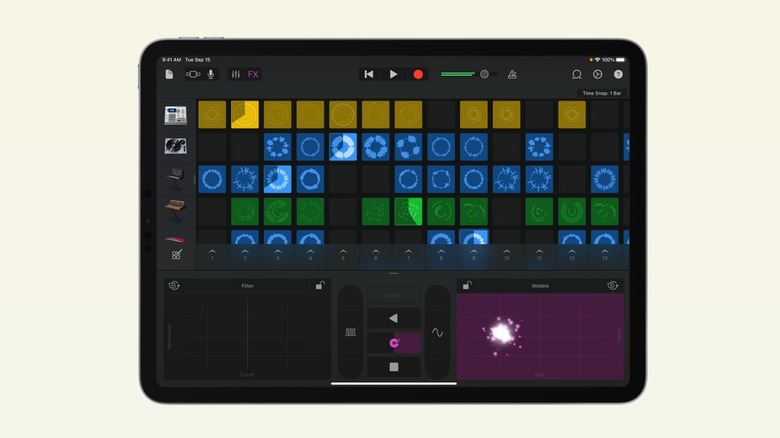Open song settings icon
The width and height of the screenshot is (780, 438).
coord(597,74)
